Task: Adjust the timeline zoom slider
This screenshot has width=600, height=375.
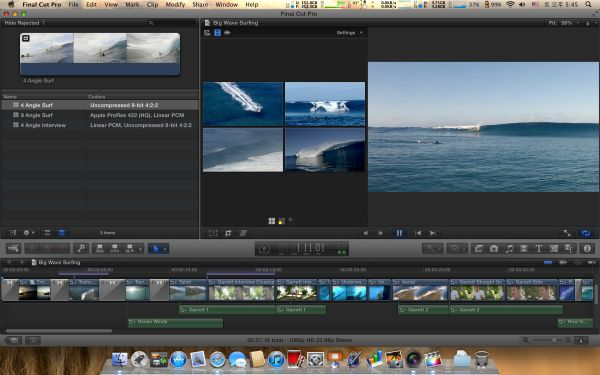Action: tap(548, 340)
